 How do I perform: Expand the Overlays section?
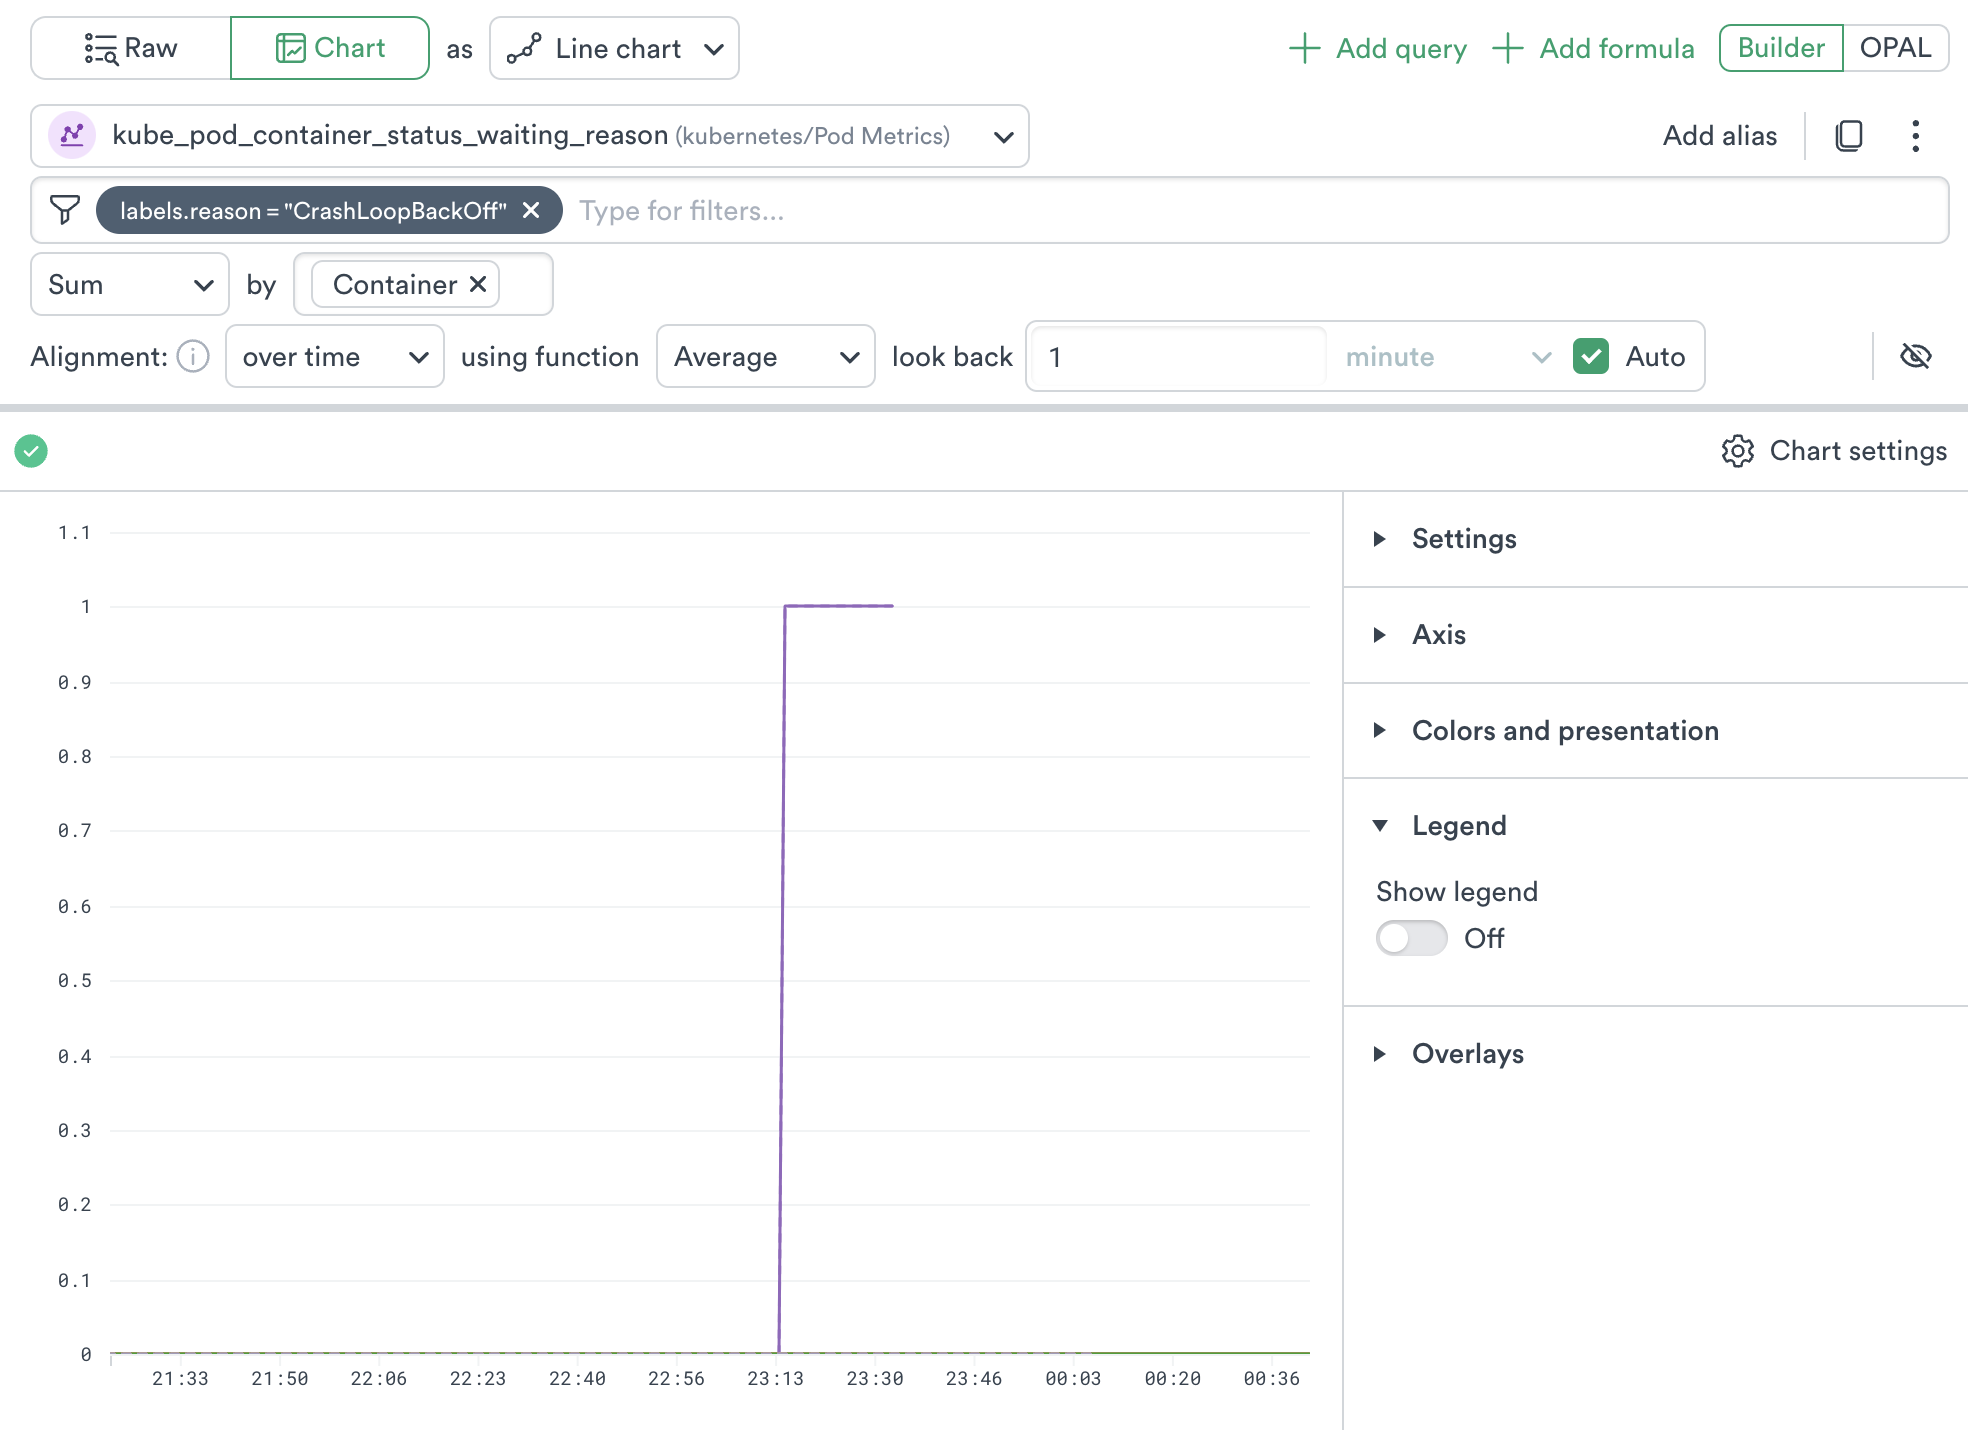pyautogui.click(x=1467, y=1054)
